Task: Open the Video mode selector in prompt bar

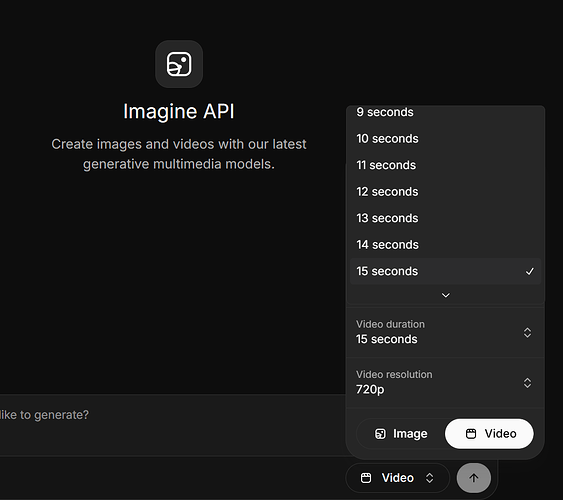Action: point(397,478)
